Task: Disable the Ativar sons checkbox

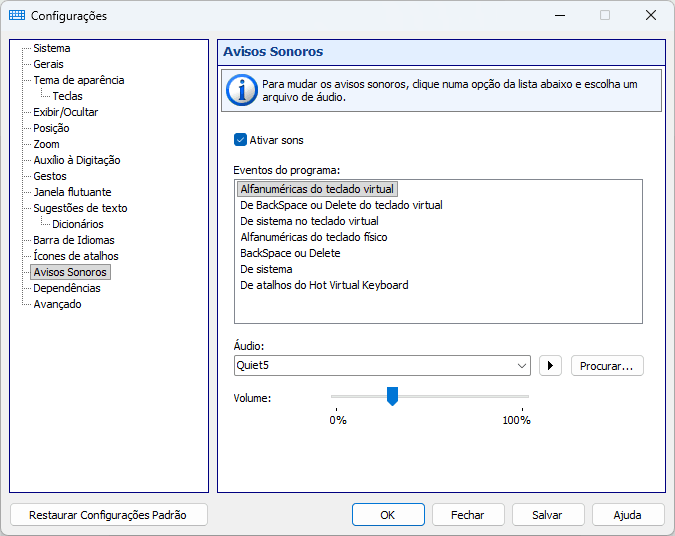Action: click(240, 140)
